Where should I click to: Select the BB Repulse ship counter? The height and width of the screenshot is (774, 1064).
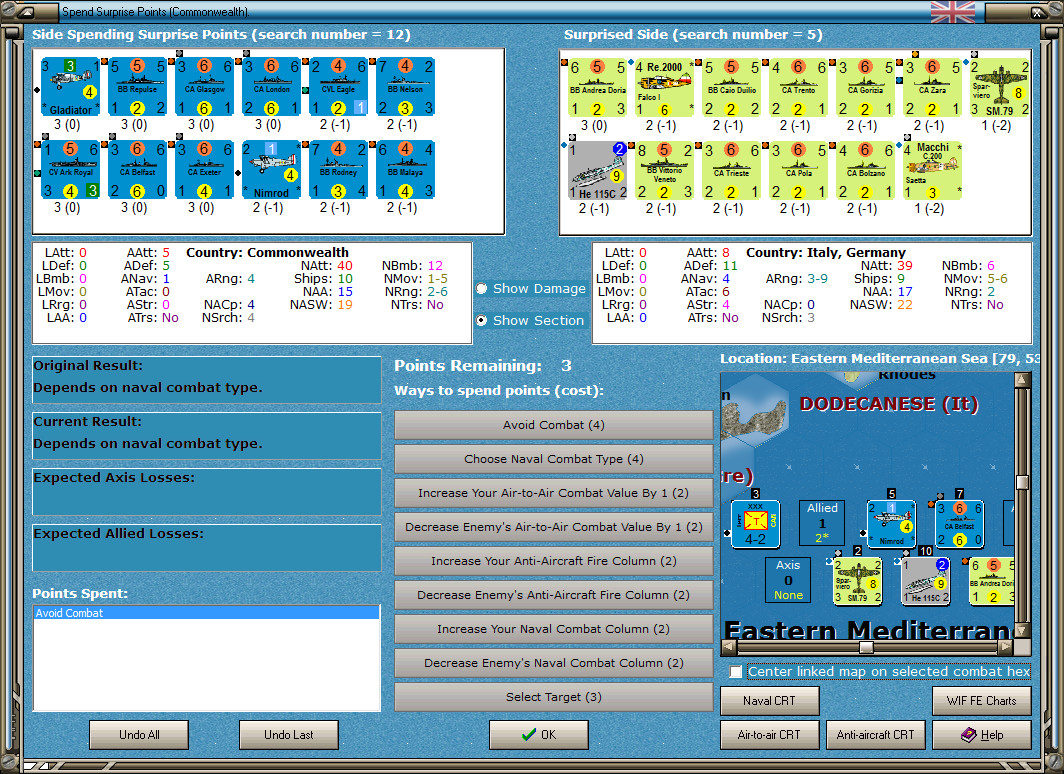138,87
